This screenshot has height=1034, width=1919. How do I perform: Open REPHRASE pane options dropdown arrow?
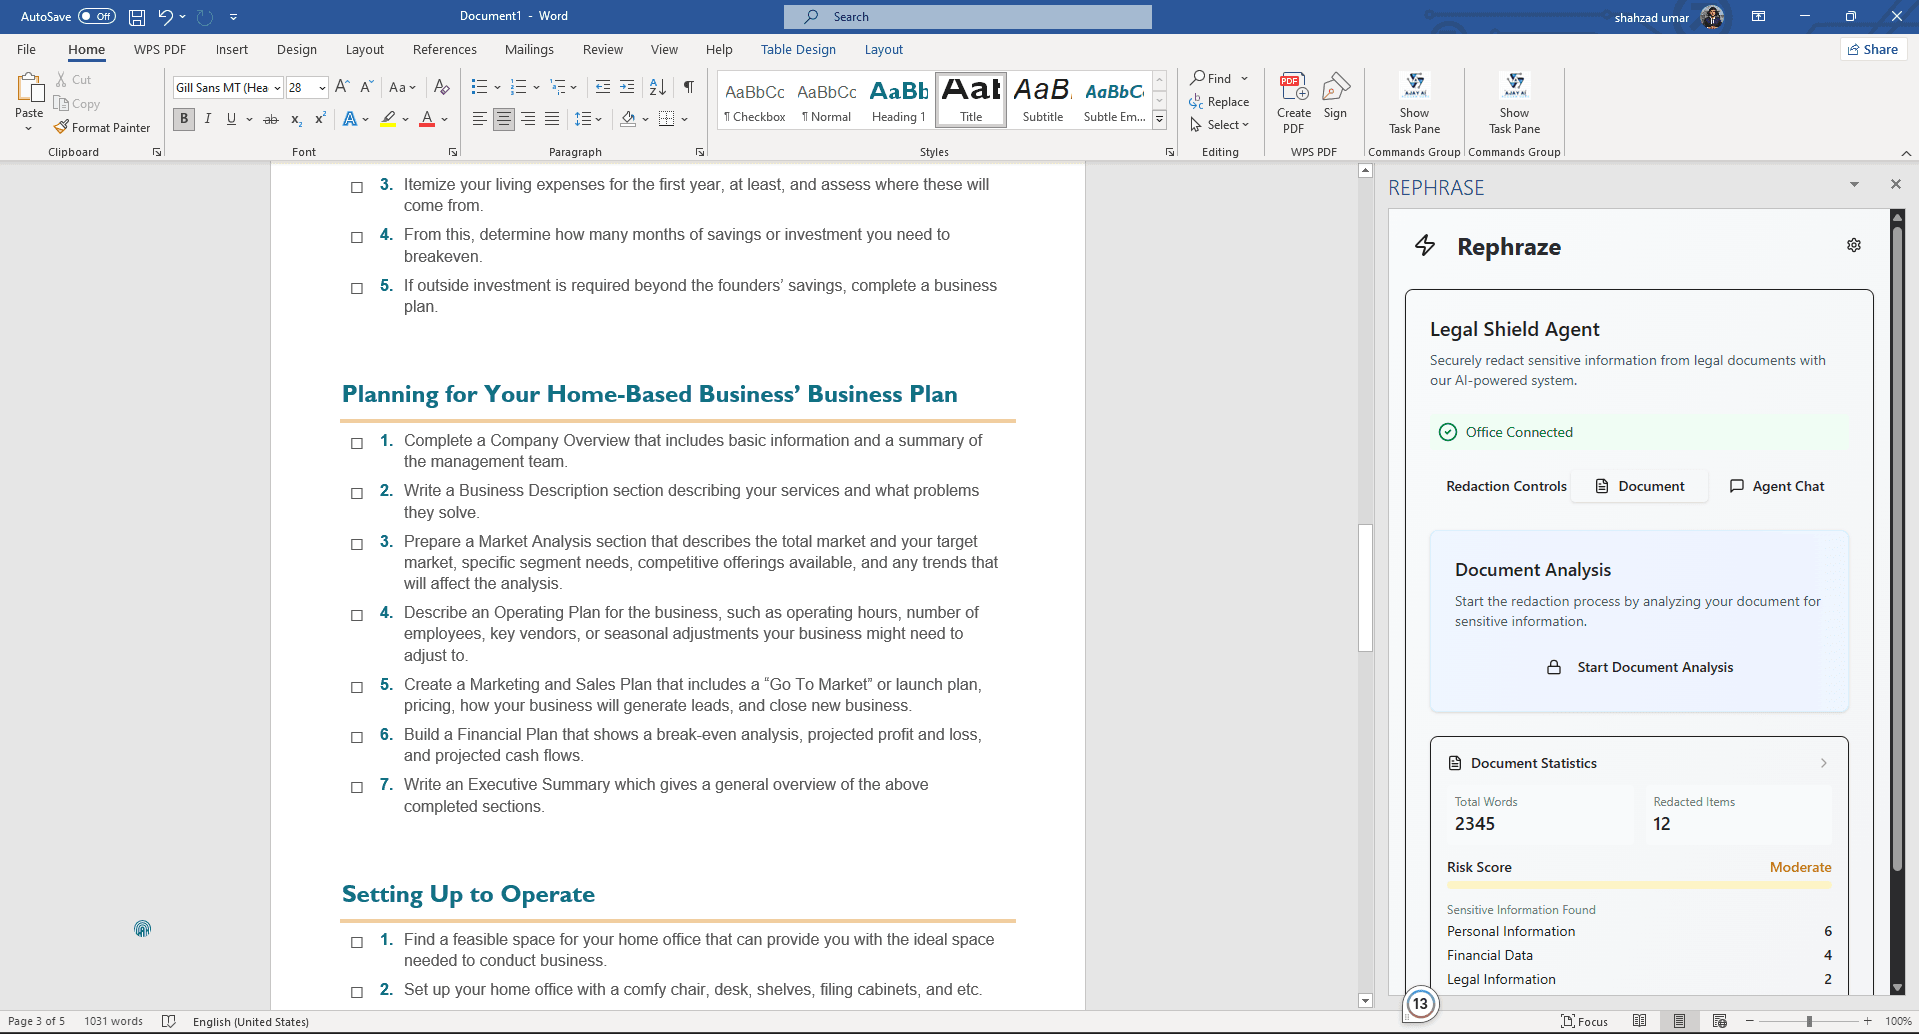(x=1854, y=184)
